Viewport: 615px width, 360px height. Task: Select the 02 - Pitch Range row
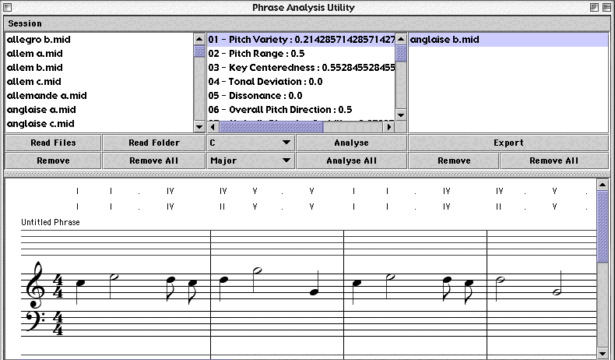point(301,54)
